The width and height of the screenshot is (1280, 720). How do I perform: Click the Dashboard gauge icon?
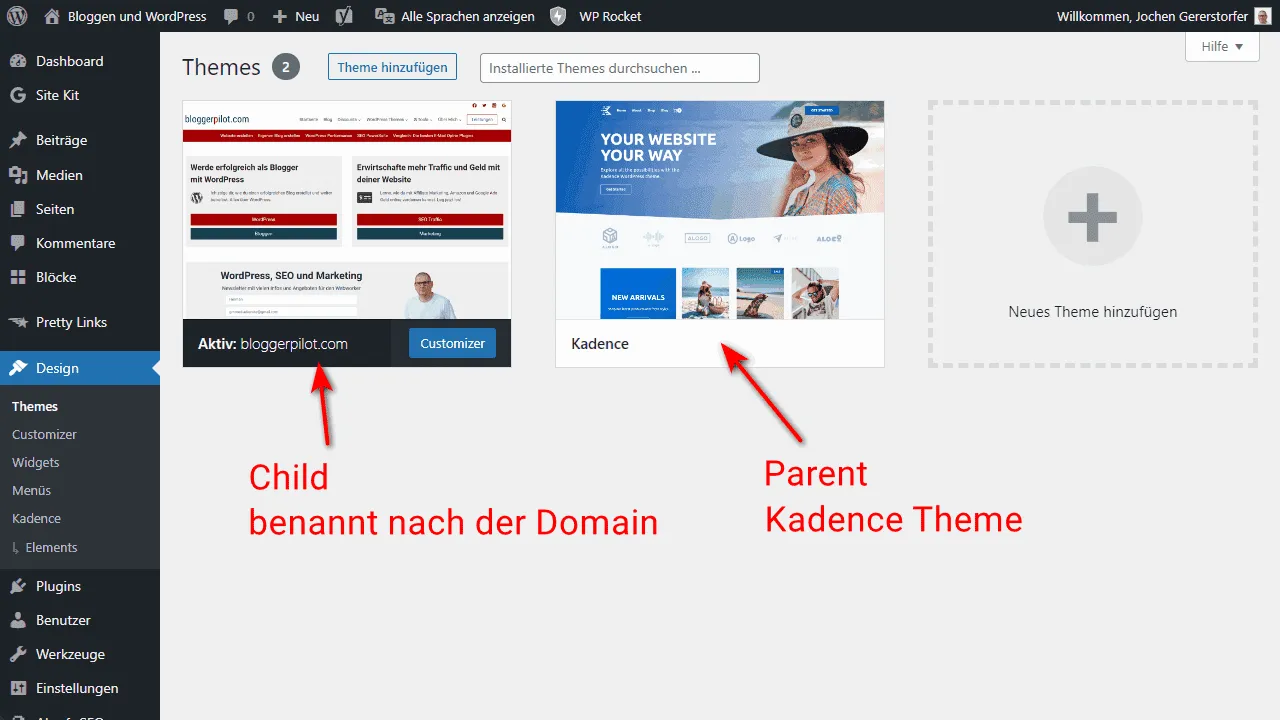point(18,61)
